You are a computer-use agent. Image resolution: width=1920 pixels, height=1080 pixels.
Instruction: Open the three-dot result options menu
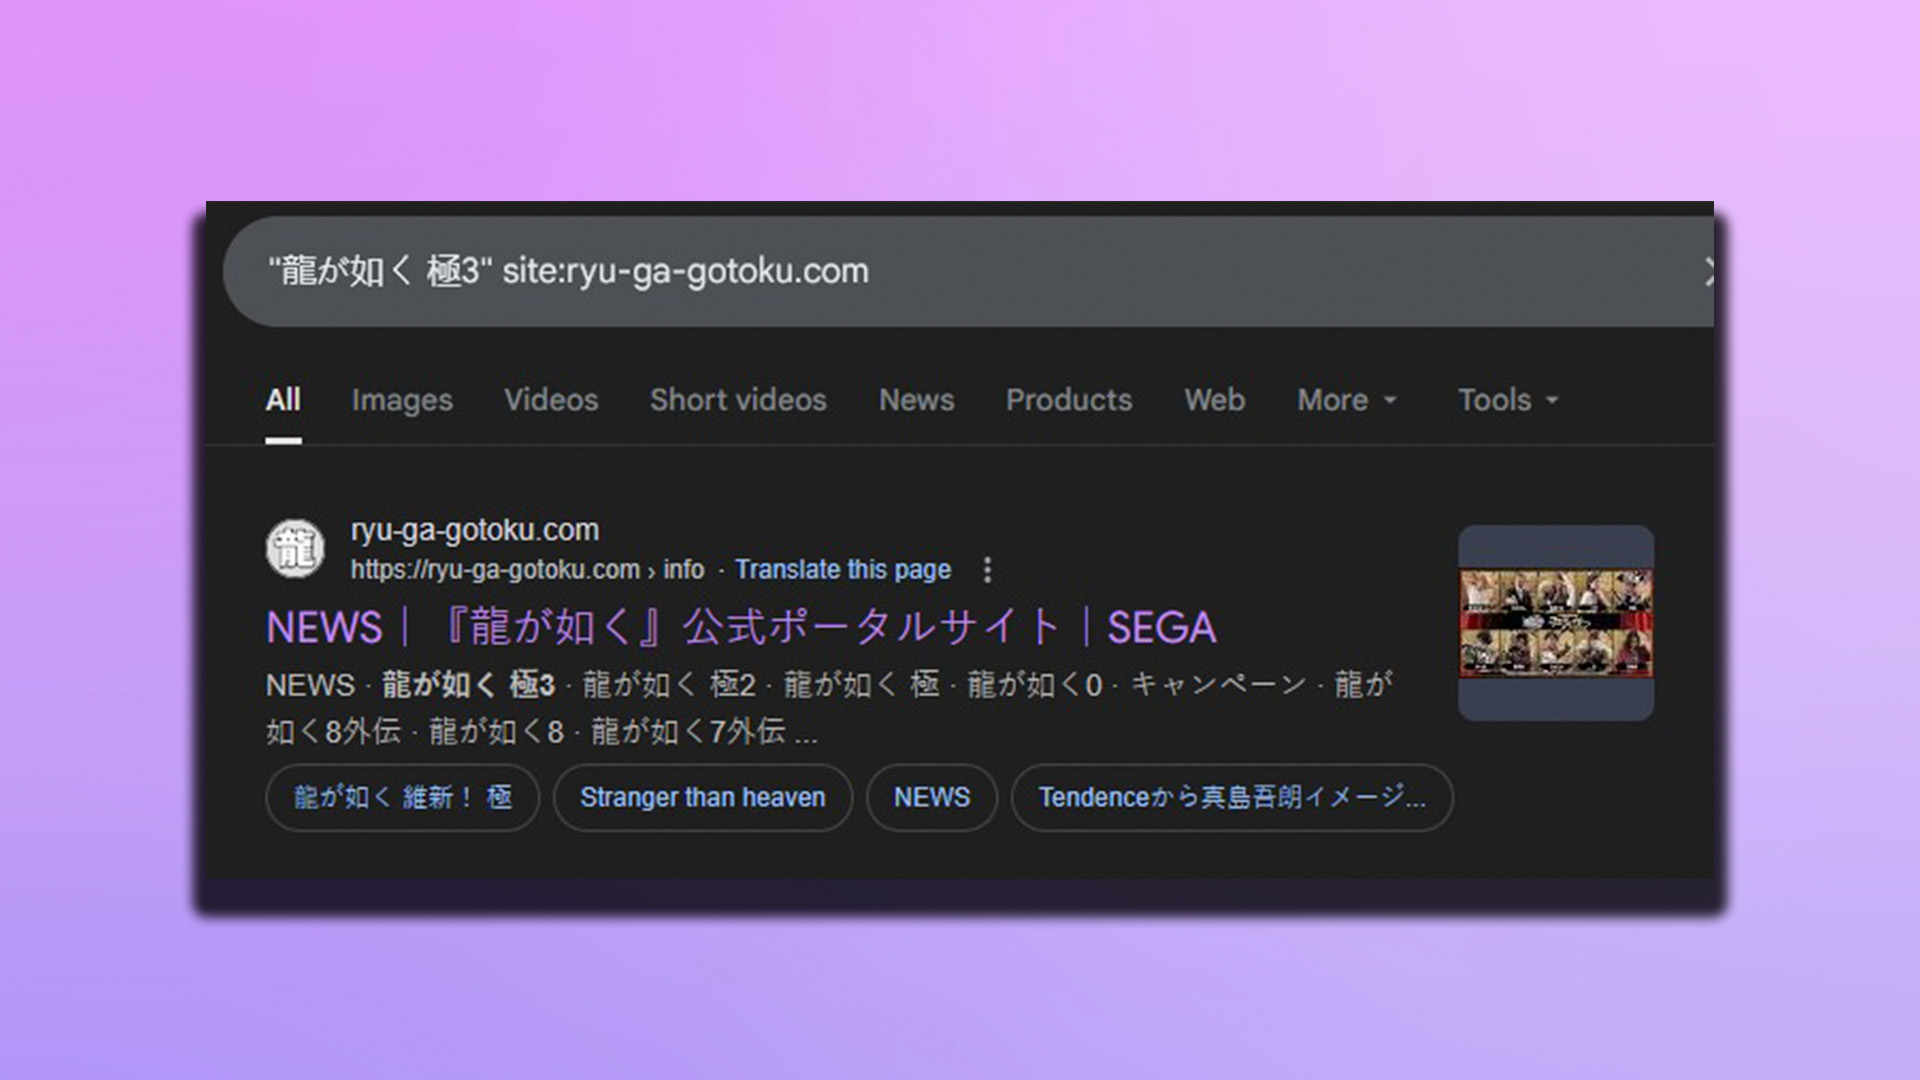987,569
